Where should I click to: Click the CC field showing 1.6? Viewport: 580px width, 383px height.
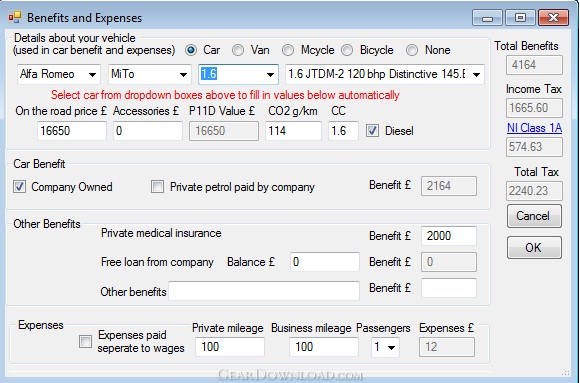(343, 131)
